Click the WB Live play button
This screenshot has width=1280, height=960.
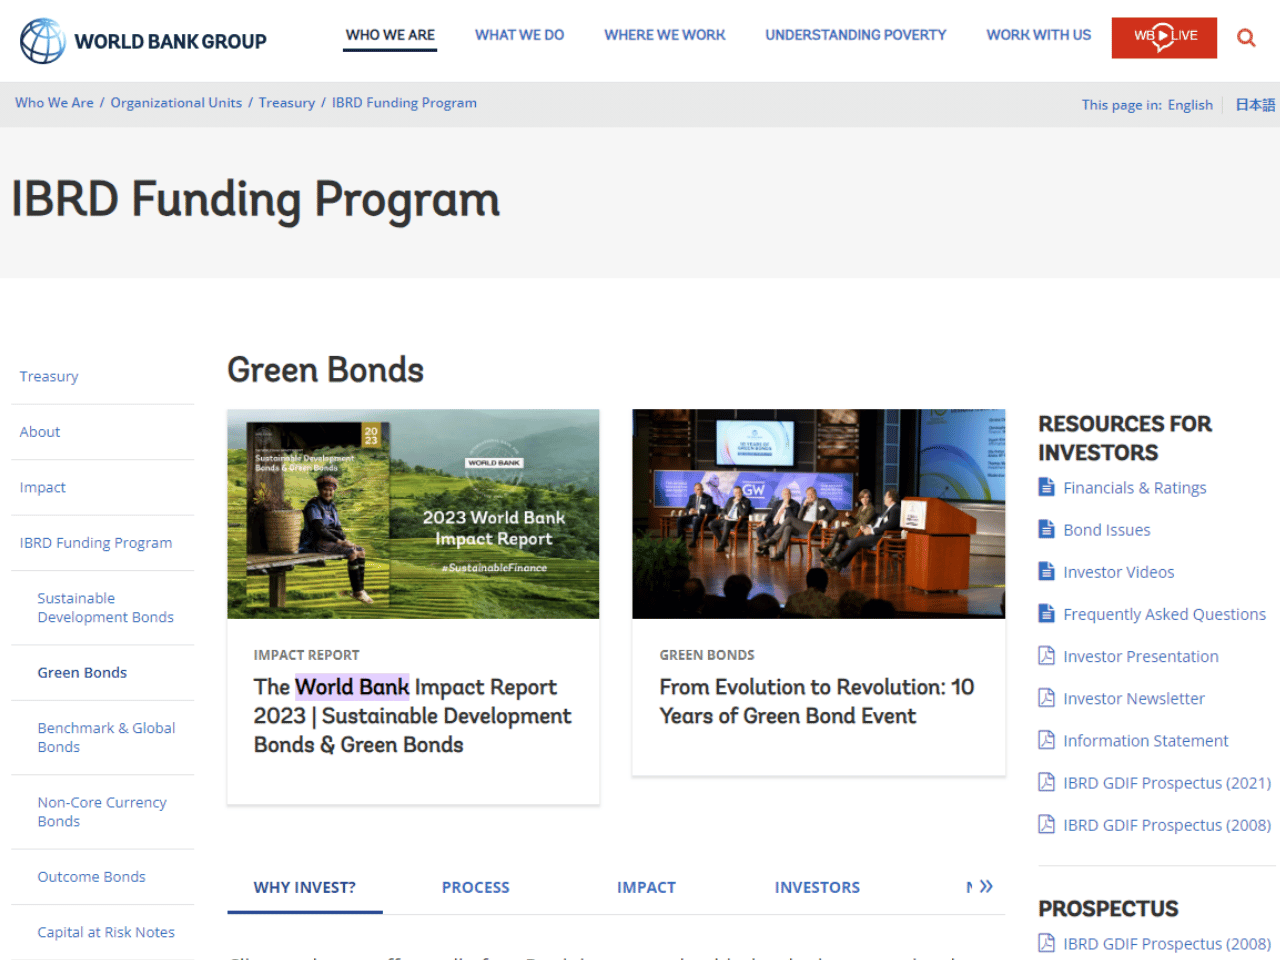[1164, 36]
